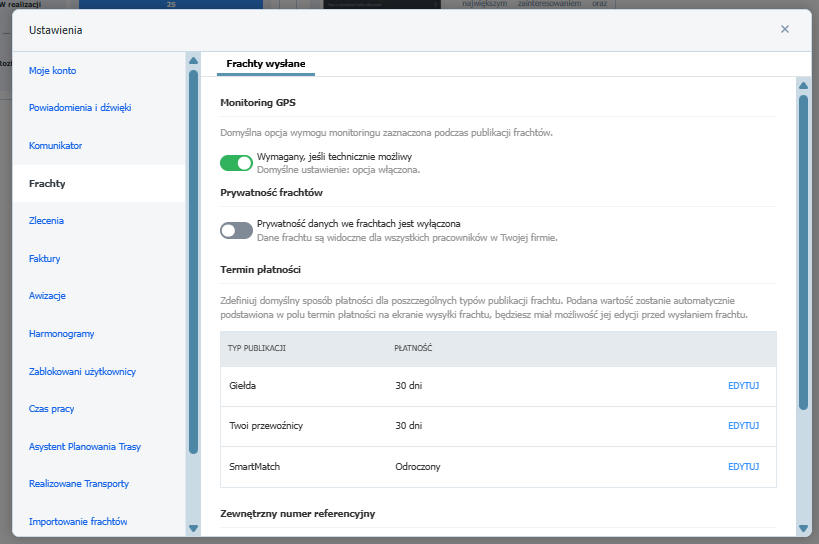The image size is (819, 544).
Task: Edit payment term for Giełda
Action: [x=744, y=385]
